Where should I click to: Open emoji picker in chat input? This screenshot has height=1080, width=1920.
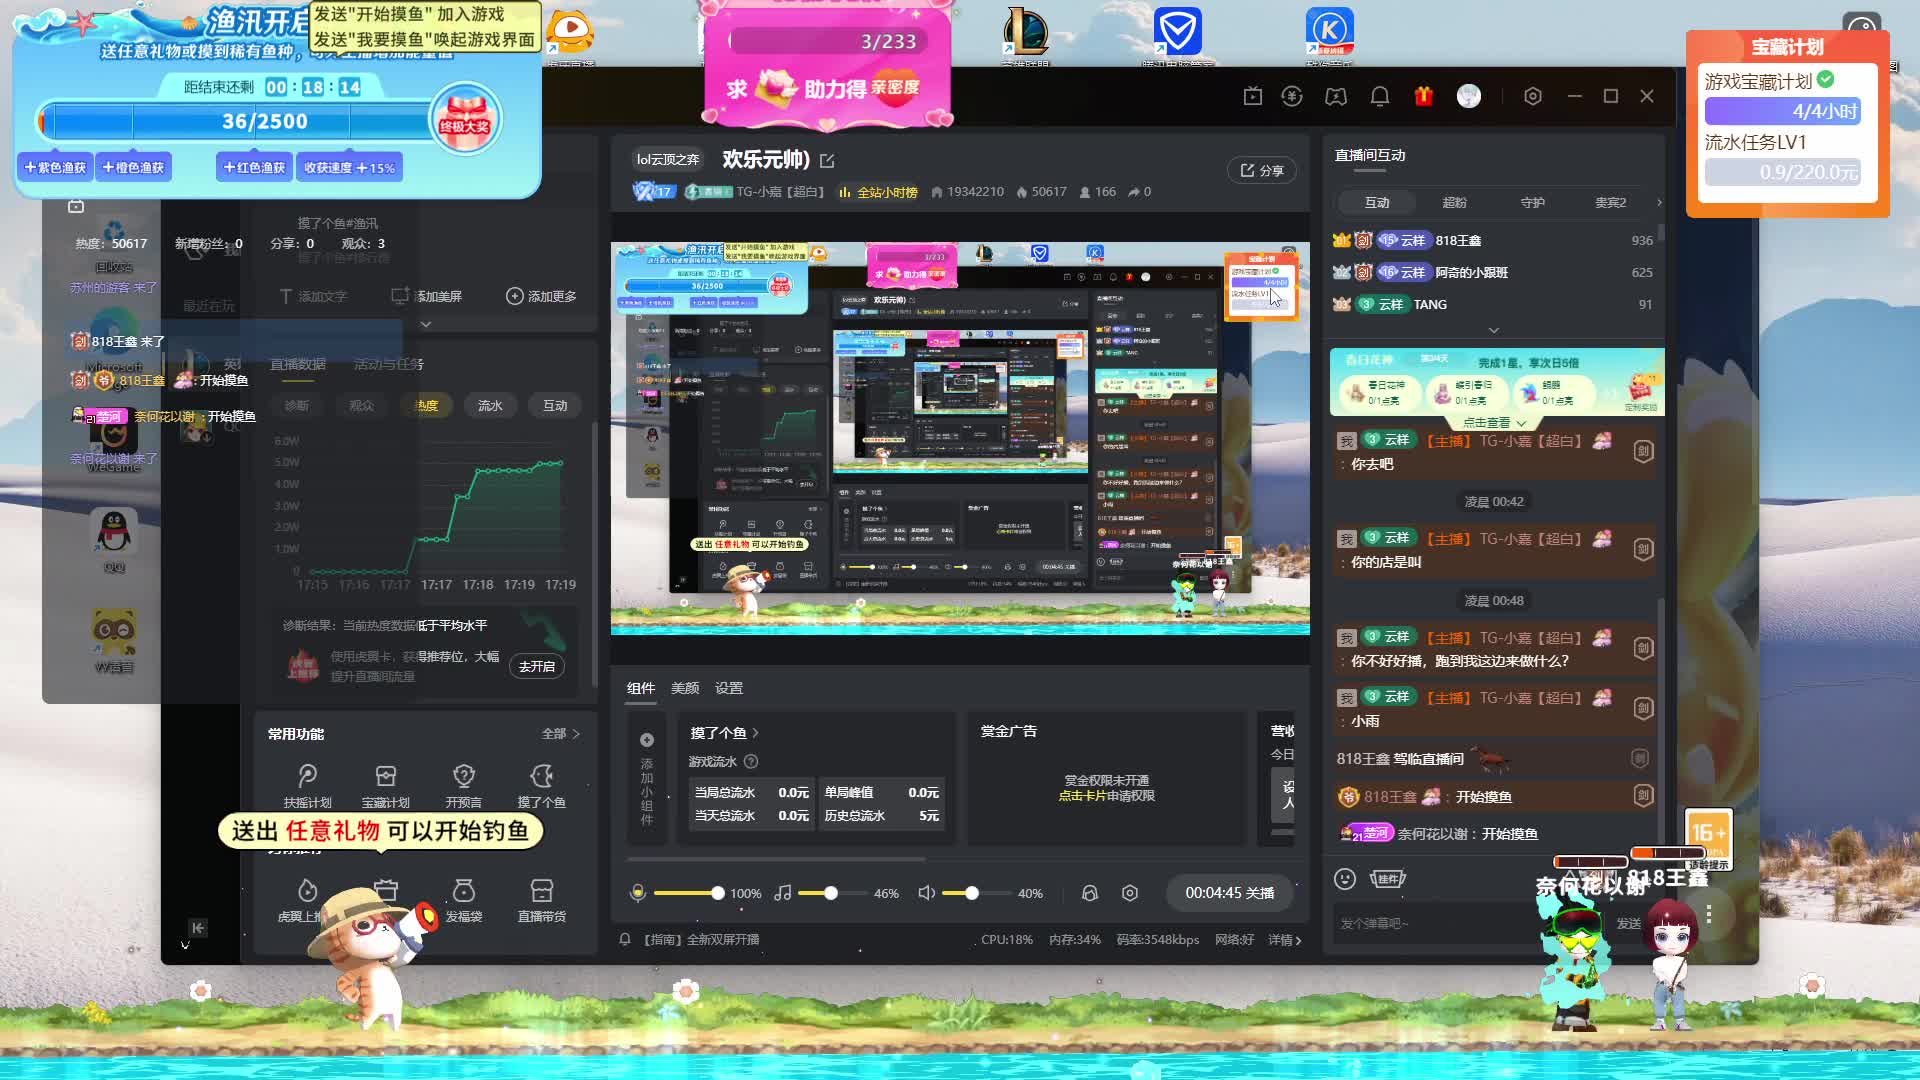1345,878
